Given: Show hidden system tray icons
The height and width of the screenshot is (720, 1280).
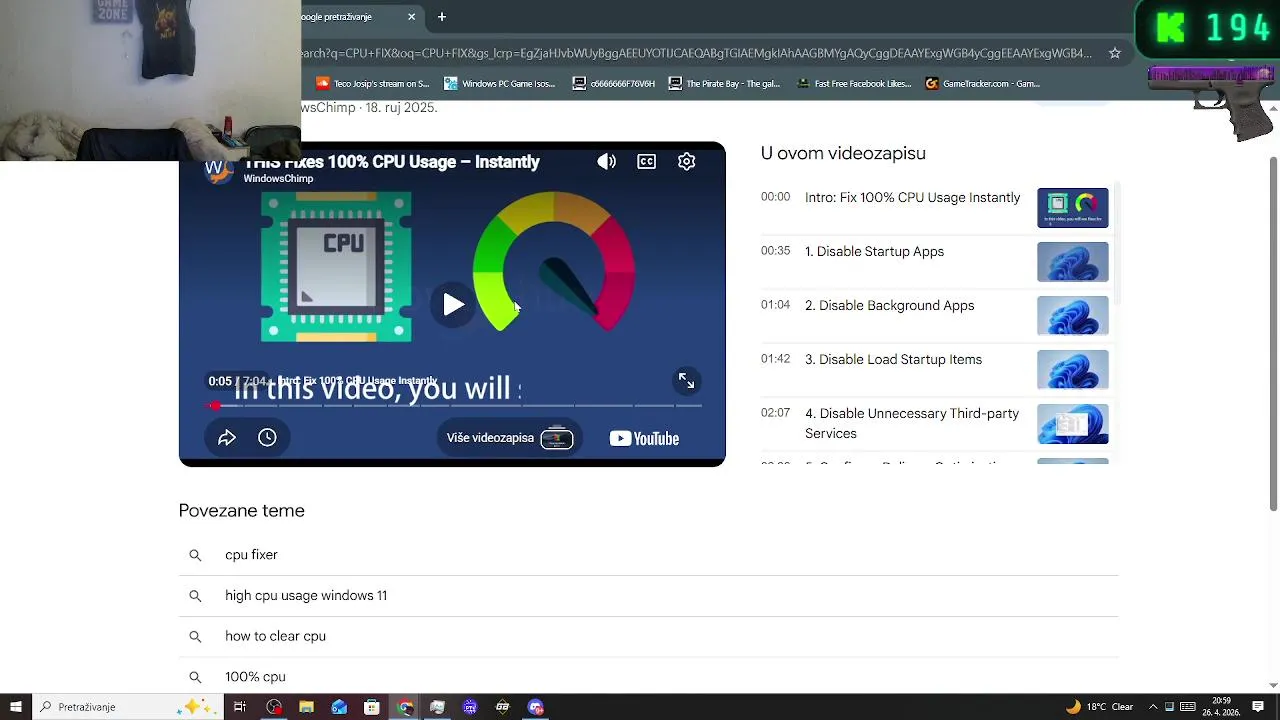Looking at the screenshot, I should tap(1152, 707).
